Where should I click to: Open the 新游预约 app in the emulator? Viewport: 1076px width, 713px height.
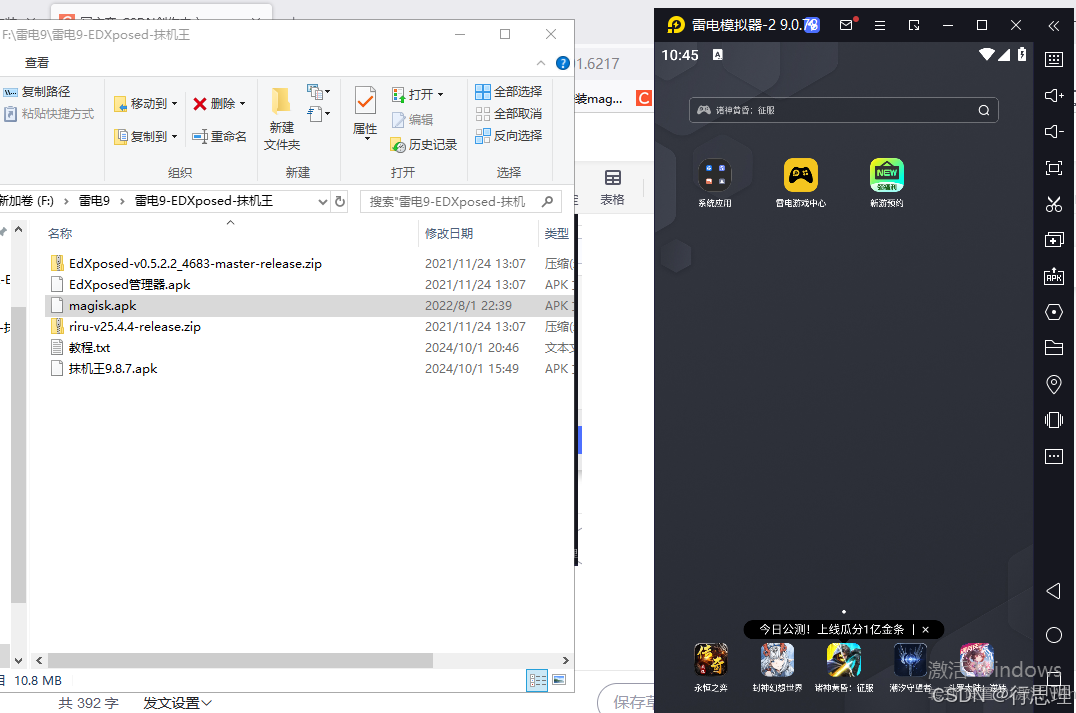(x=887, y=183)
